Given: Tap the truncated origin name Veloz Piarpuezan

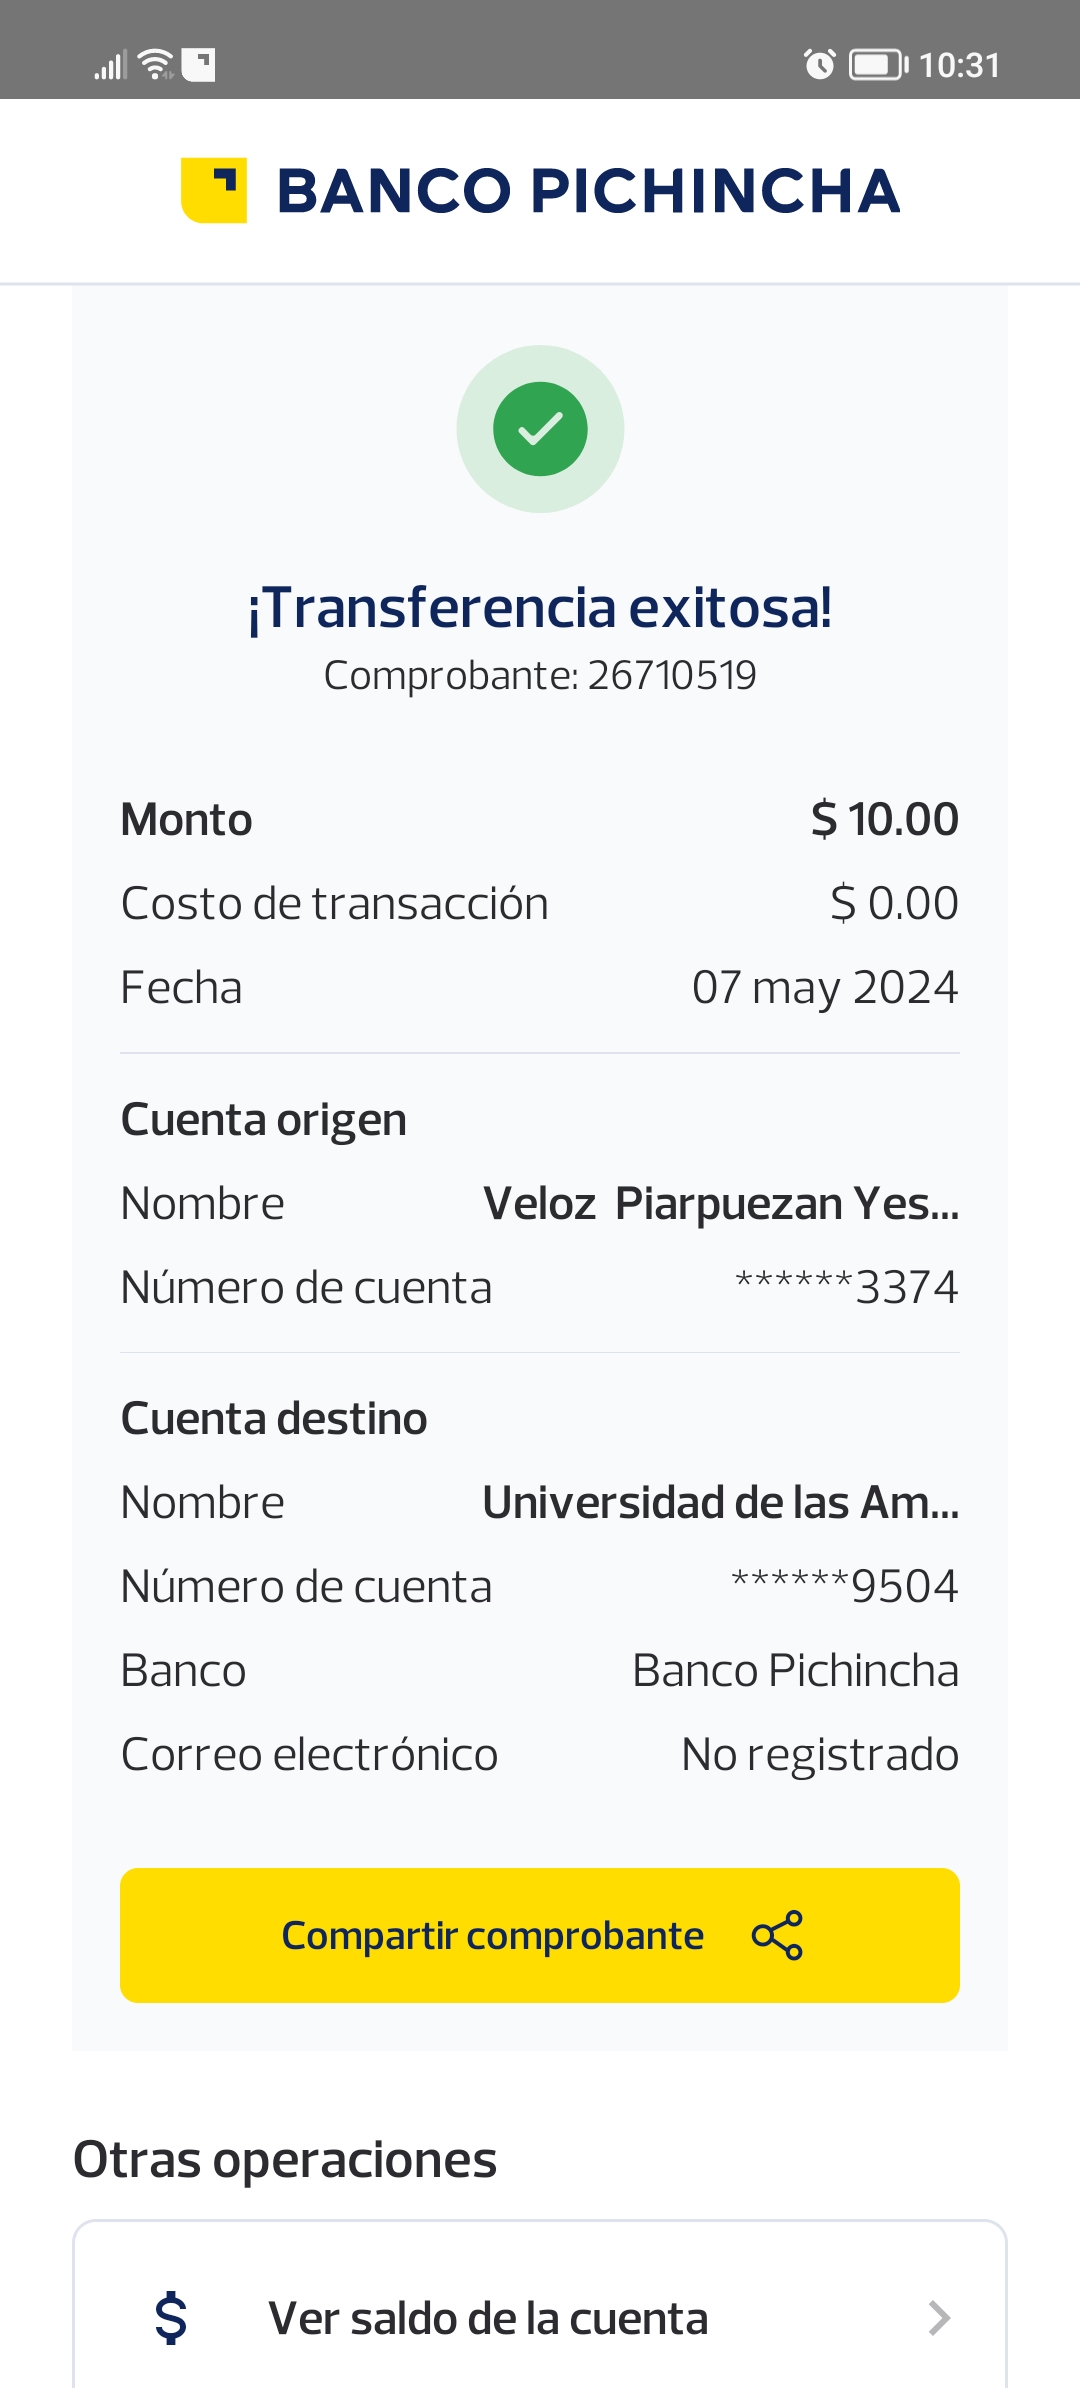Looking at the screenshot, I should tap(720, 1204).
